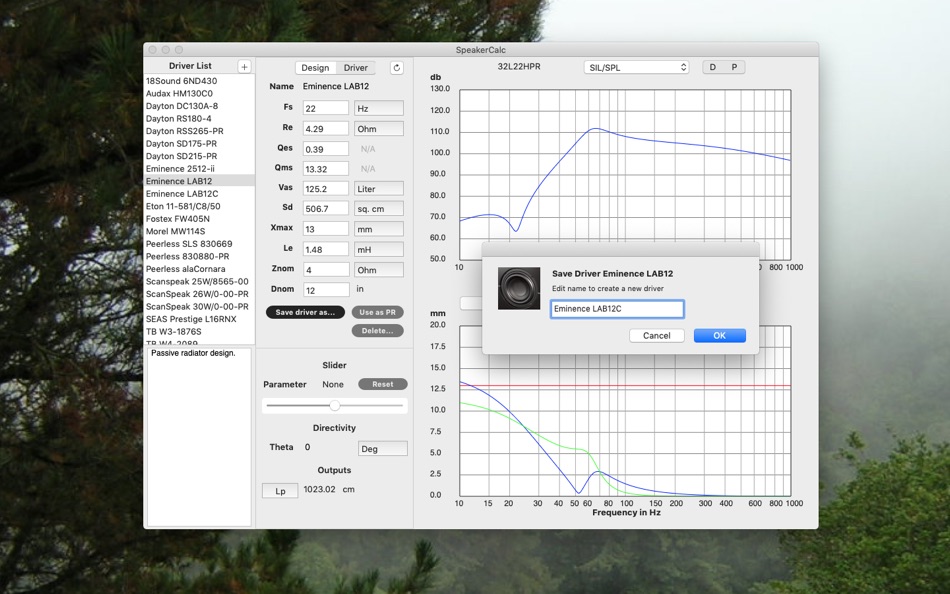The image size is (950, 594).
Task: Click the + icon to add a new driver
Action: [x=243, y=65]
